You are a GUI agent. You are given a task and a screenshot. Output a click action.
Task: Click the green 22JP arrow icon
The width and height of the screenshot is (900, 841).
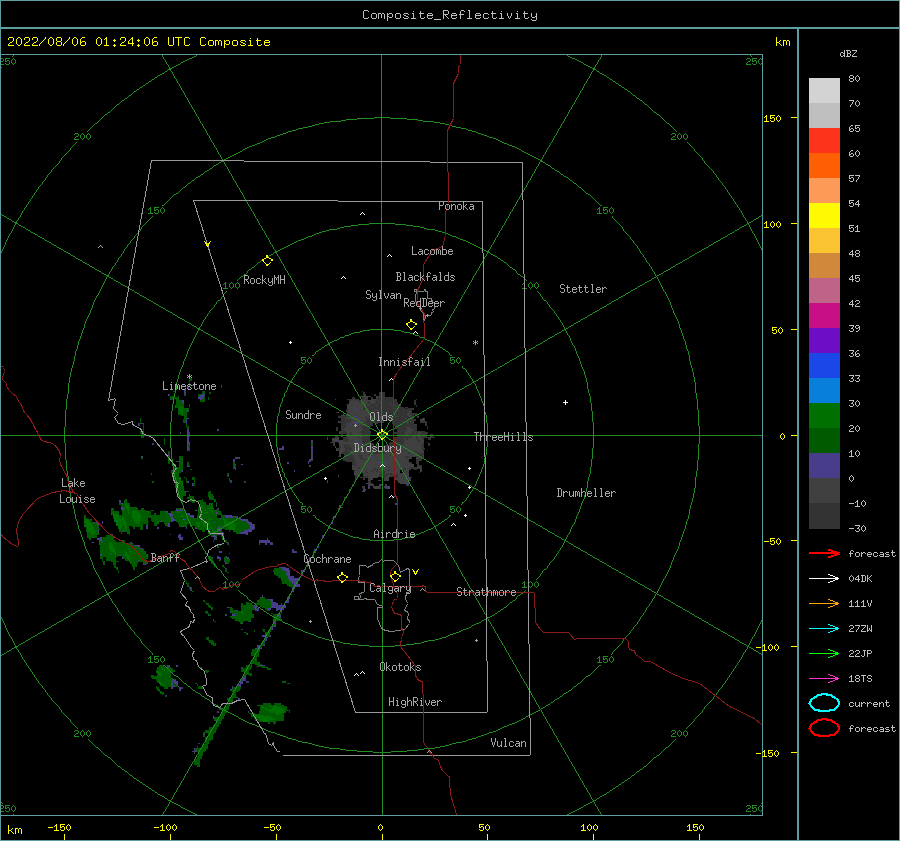824,653
